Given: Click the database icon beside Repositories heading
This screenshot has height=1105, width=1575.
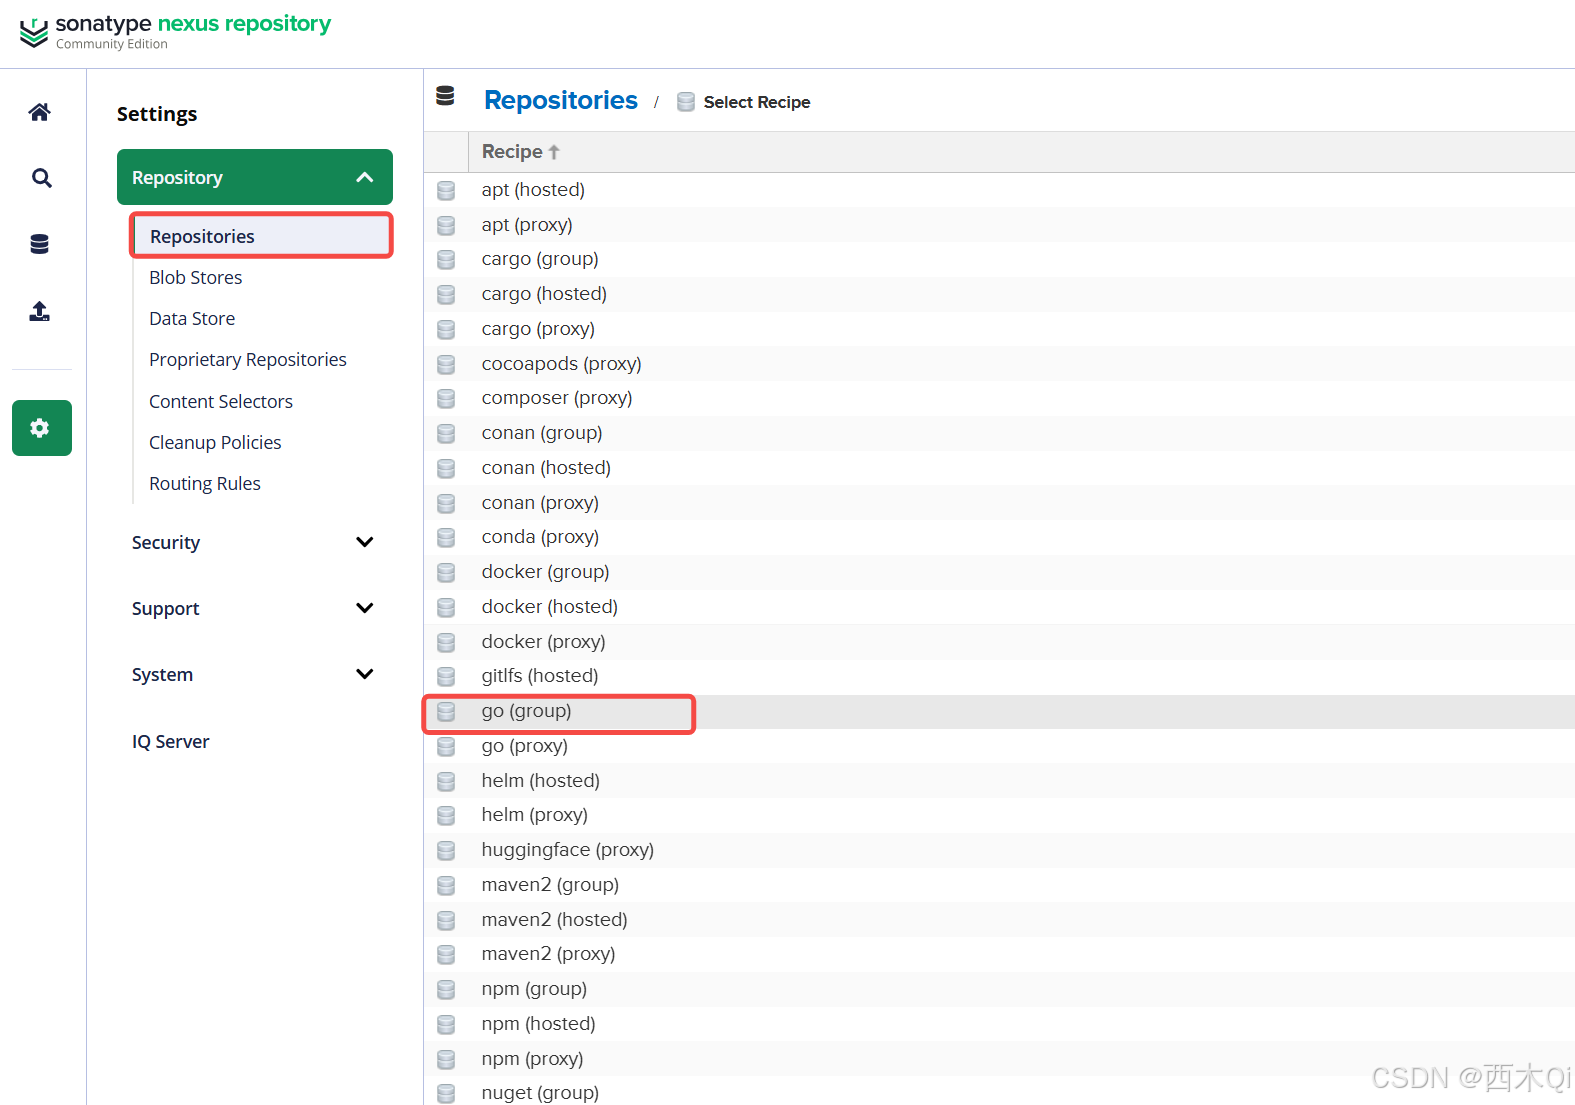Looking at the screenshot, I should 445,96.
